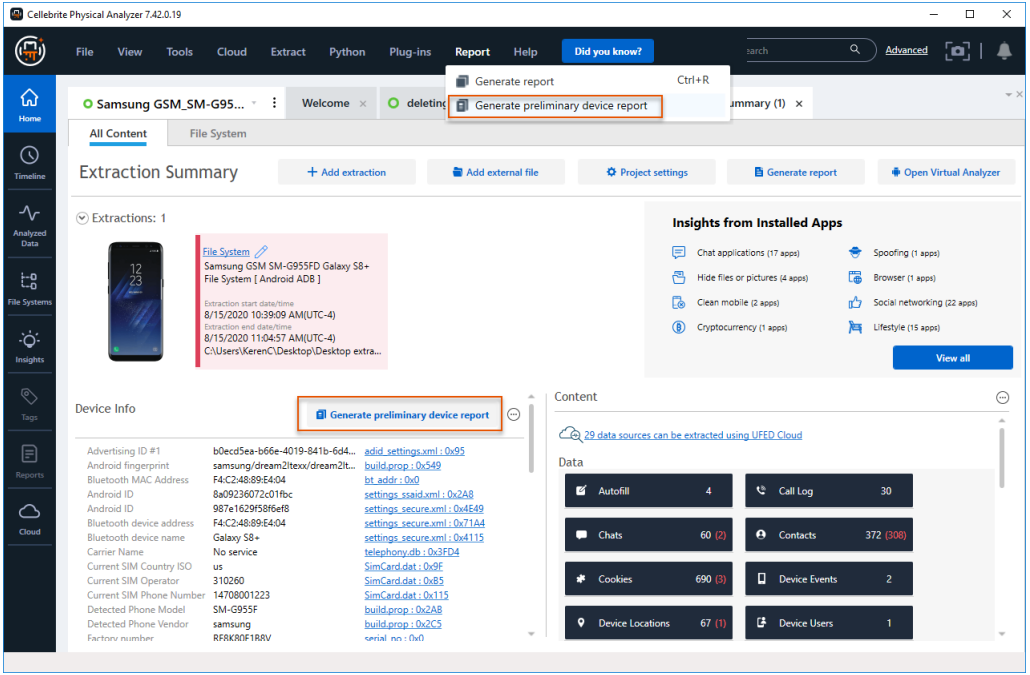
Task: Open the Reports sidebar view
Action: 30,461
